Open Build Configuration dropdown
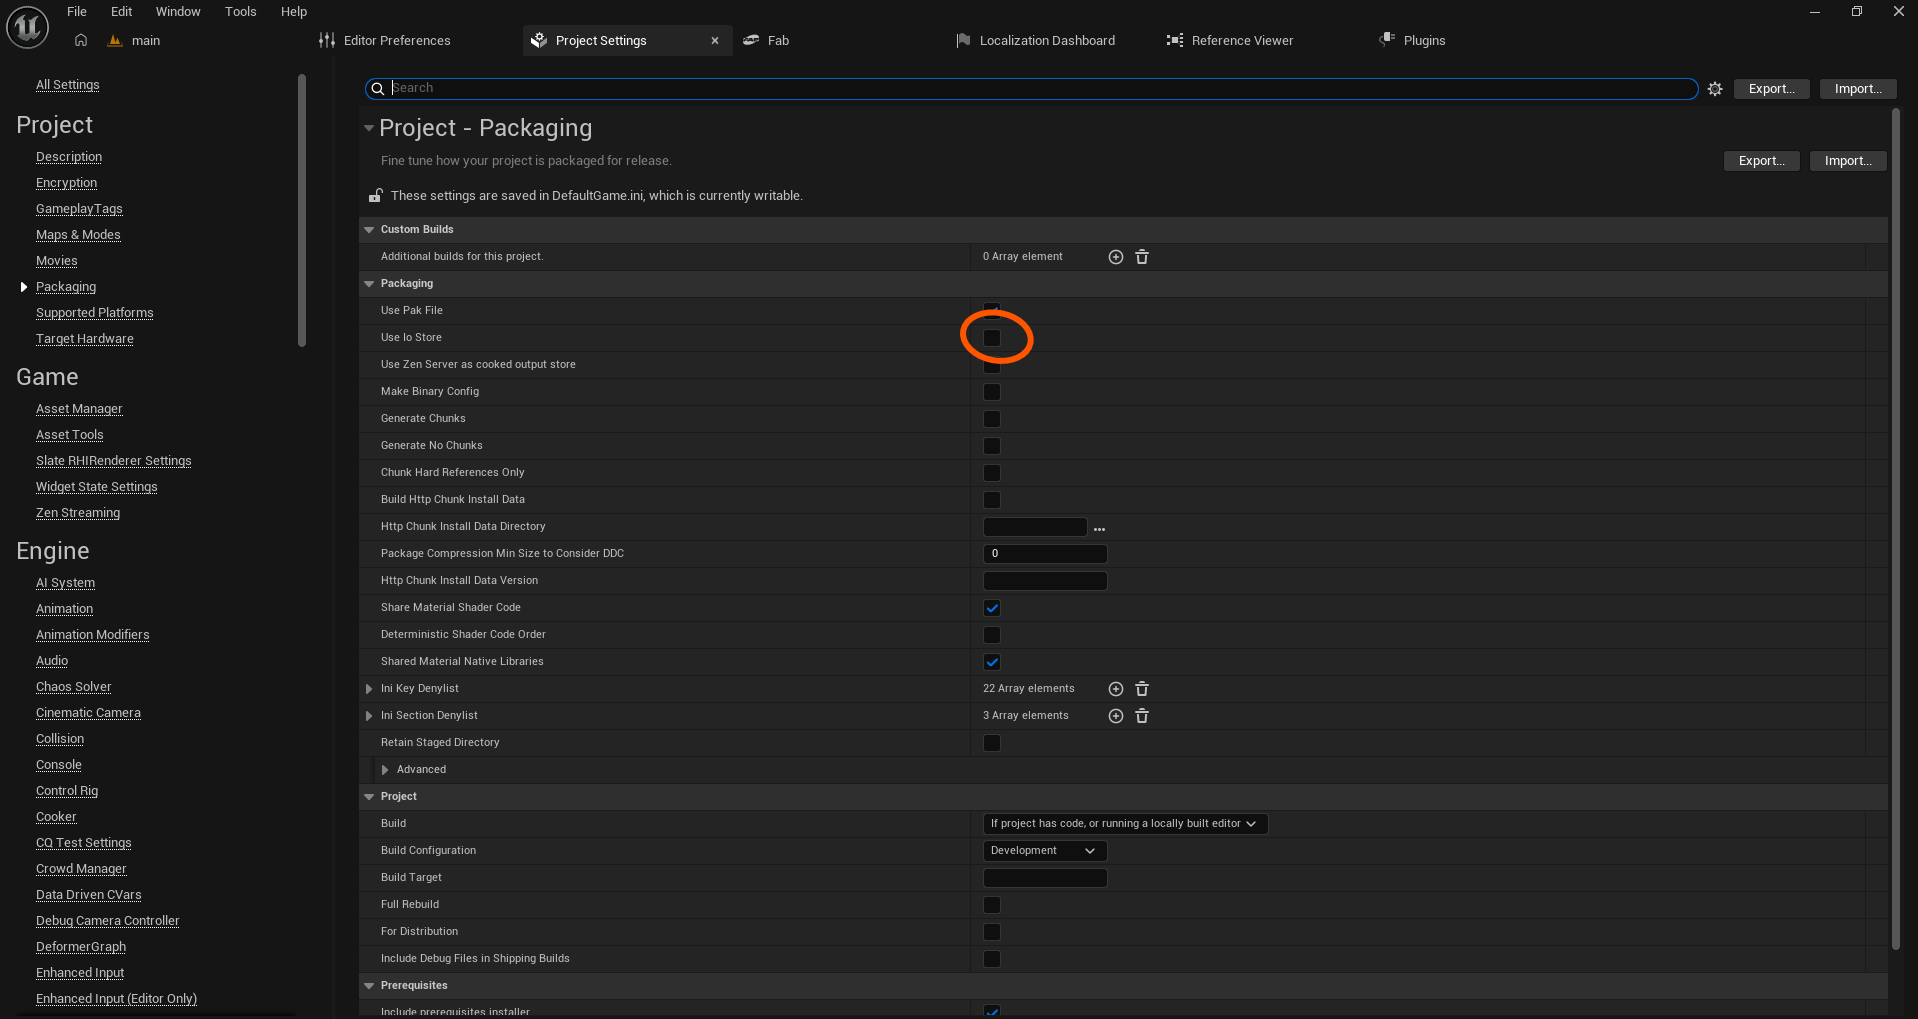 click(1045, 851)
